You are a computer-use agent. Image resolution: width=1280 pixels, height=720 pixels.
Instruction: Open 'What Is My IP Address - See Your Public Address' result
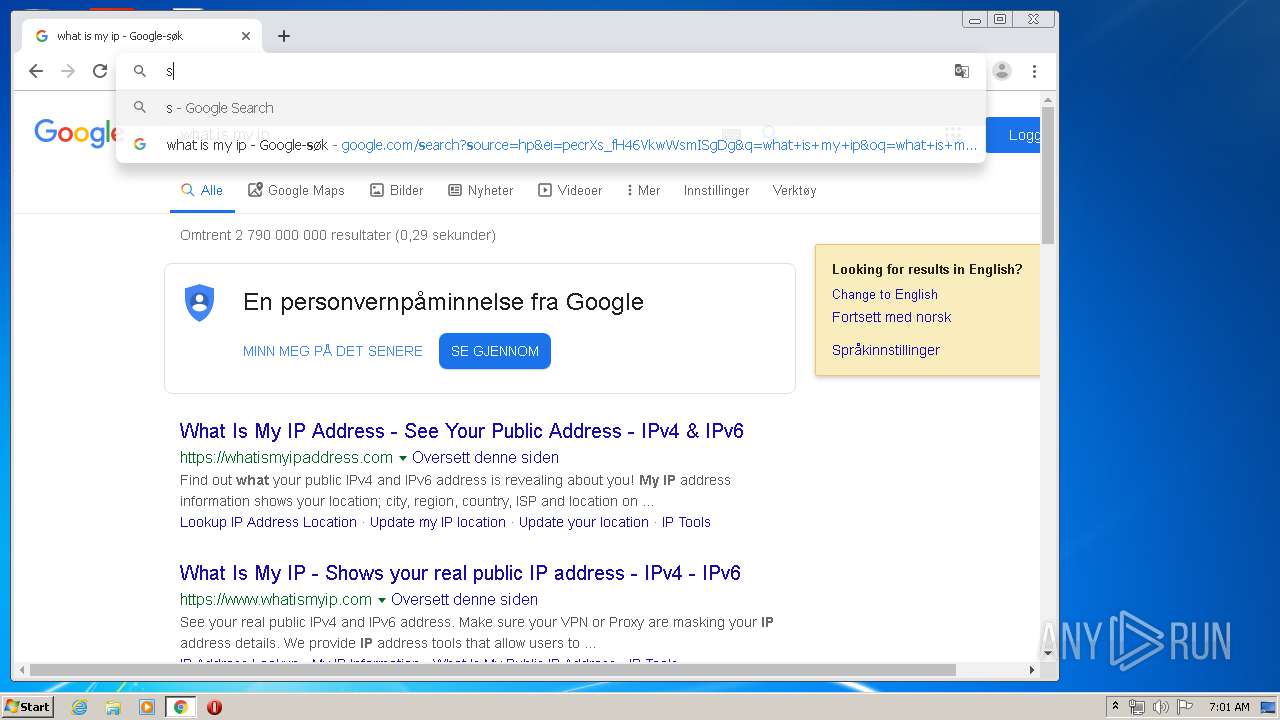pos(462,431)
